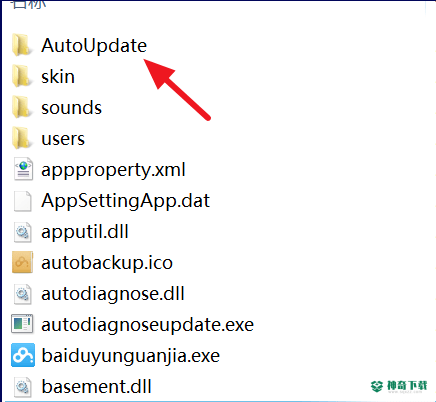Select the AutoUpdate folder icon
Viewport: 436px width, 402px height.
22,45
